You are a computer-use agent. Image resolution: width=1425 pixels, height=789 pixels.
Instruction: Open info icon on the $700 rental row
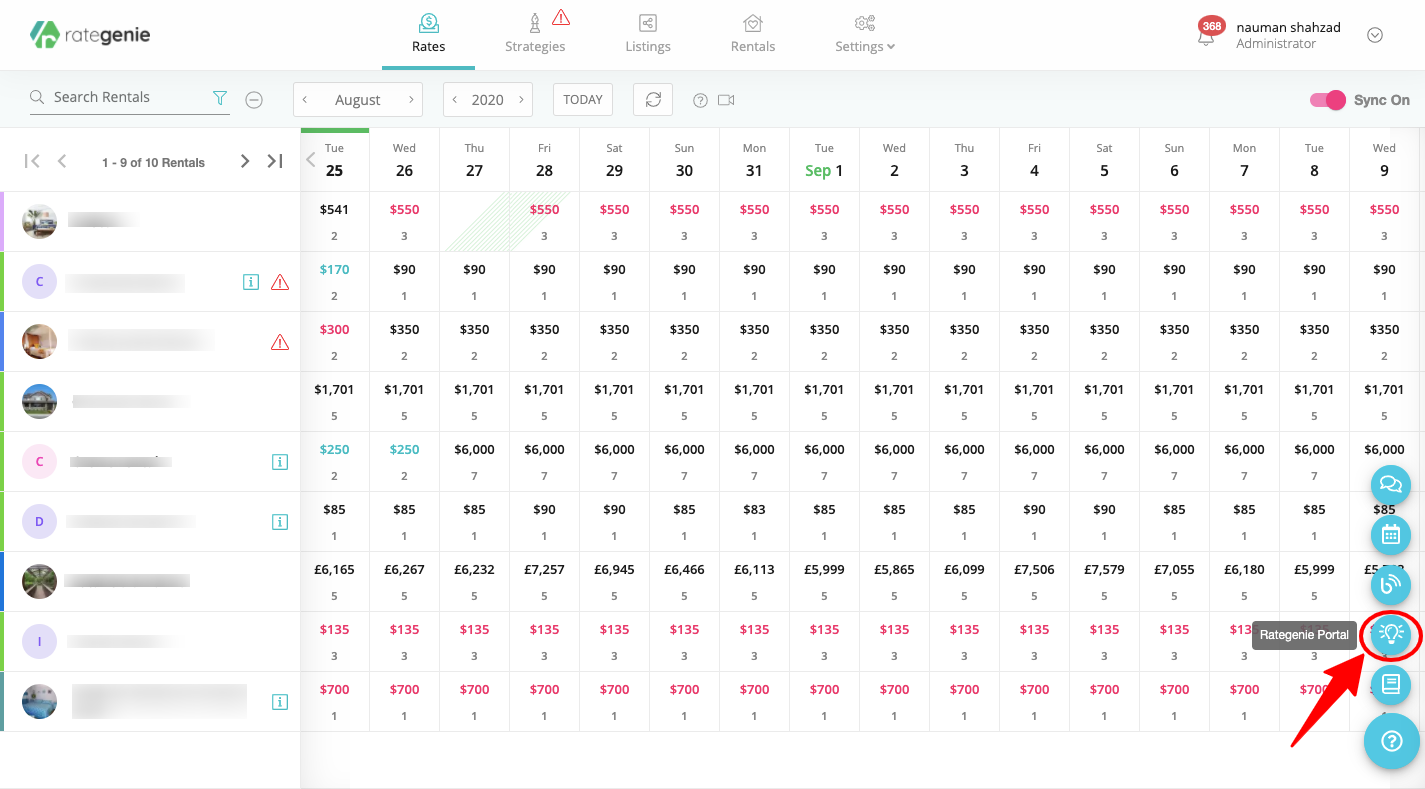(280, 702)
